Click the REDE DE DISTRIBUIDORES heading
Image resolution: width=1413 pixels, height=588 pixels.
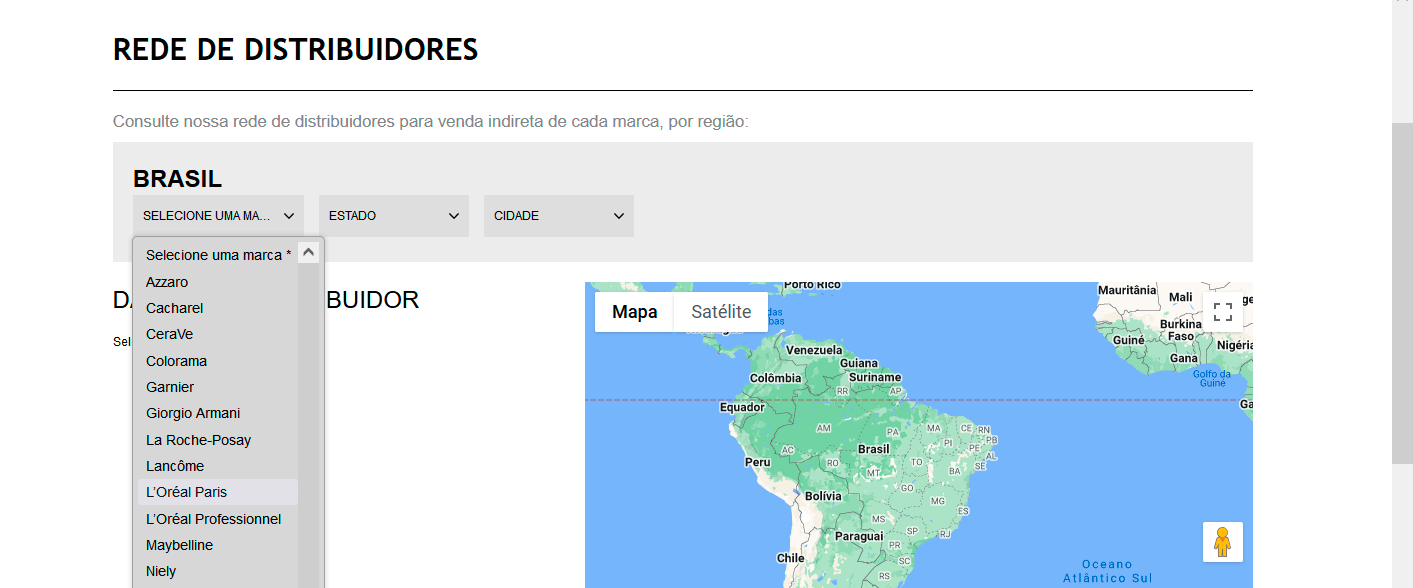click(296, 49)
